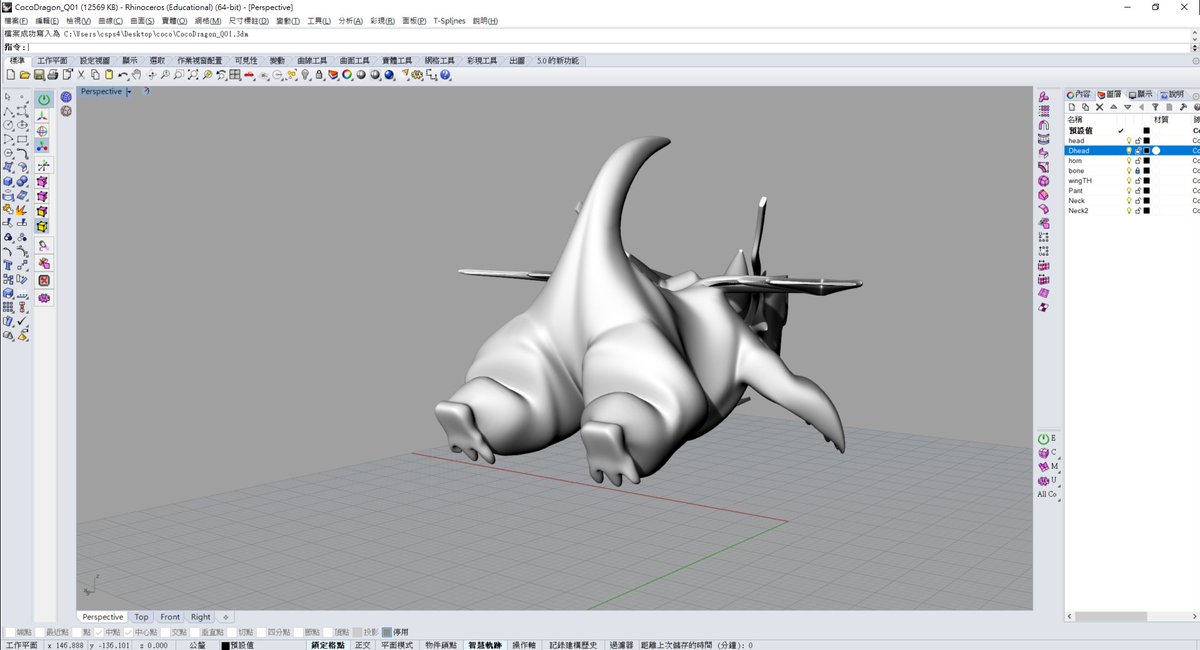The height and width of the screenshot is (650, 1200).
Task: Click the light bulb hide objects icon
Action: point(305,74)
